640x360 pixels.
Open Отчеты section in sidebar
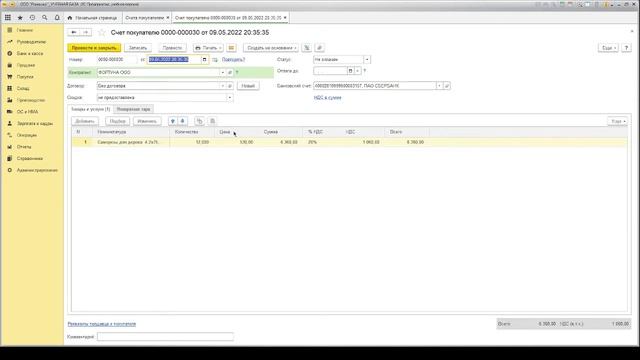pos(24,147)
